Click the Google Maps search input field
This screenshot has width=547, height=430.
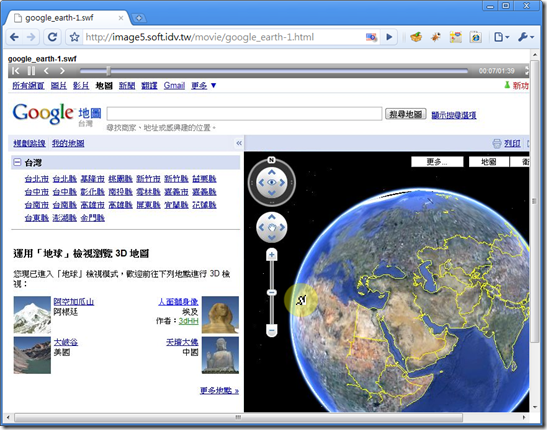[245, 114]
